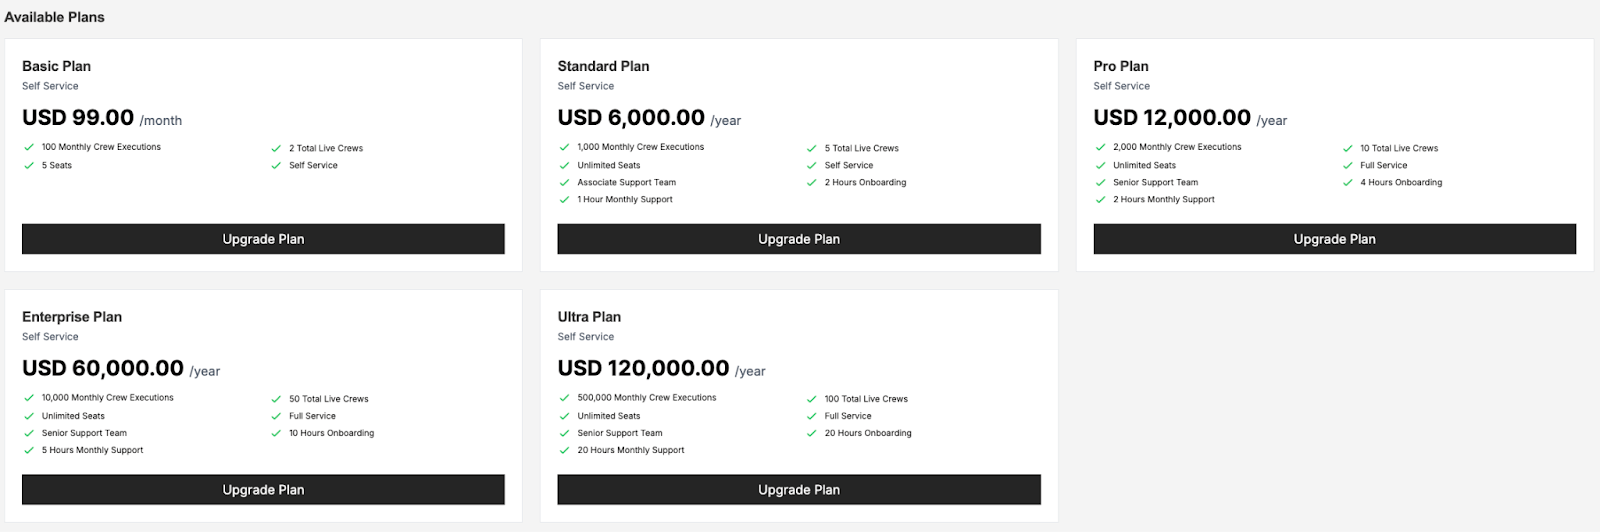Click checkmark next to 50 Total Live Crews
Screen dimensions: 1600x532
(276, 399)
